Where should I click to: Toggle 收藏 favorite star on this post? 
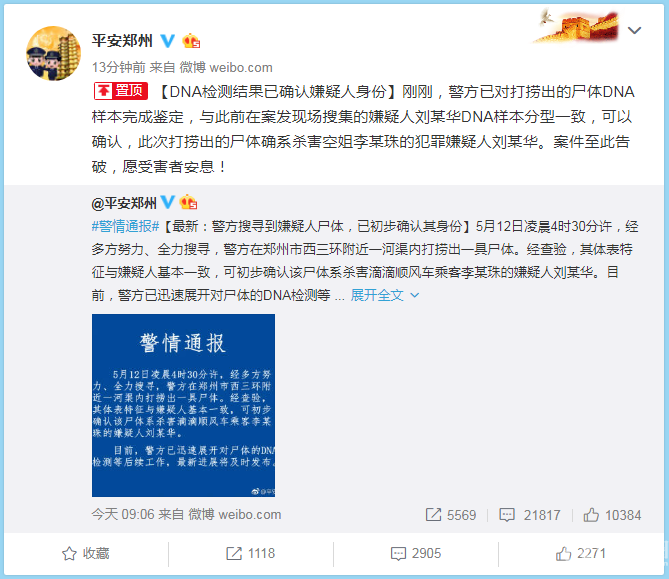(86, 553)
